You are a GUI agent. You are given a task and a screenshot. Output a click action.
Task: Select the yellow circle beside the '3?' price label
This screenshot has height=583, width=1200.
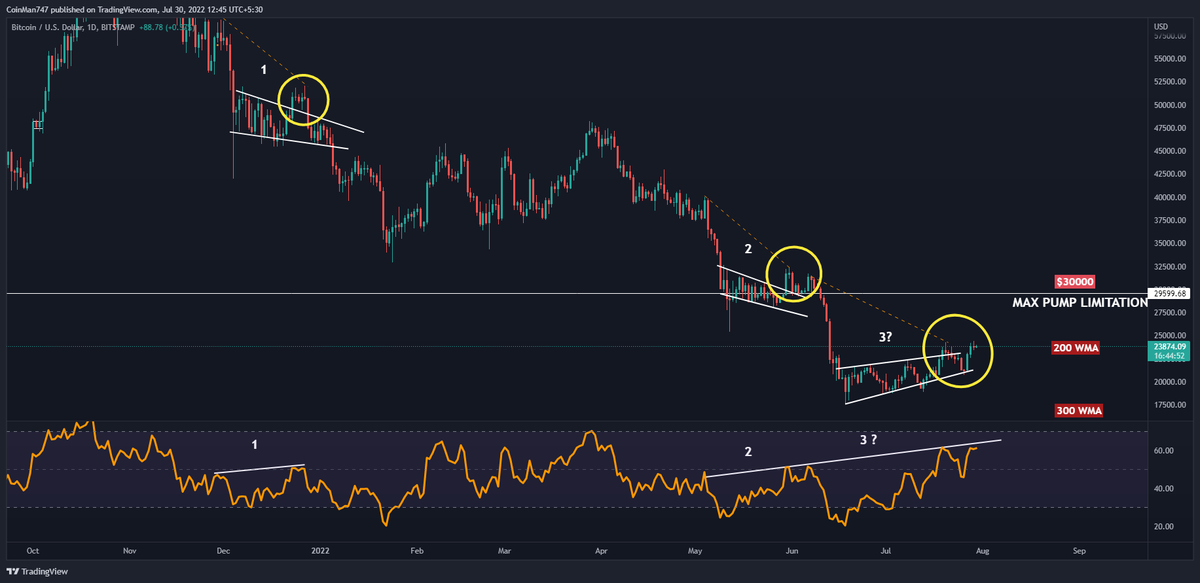(x=958, y=351)
